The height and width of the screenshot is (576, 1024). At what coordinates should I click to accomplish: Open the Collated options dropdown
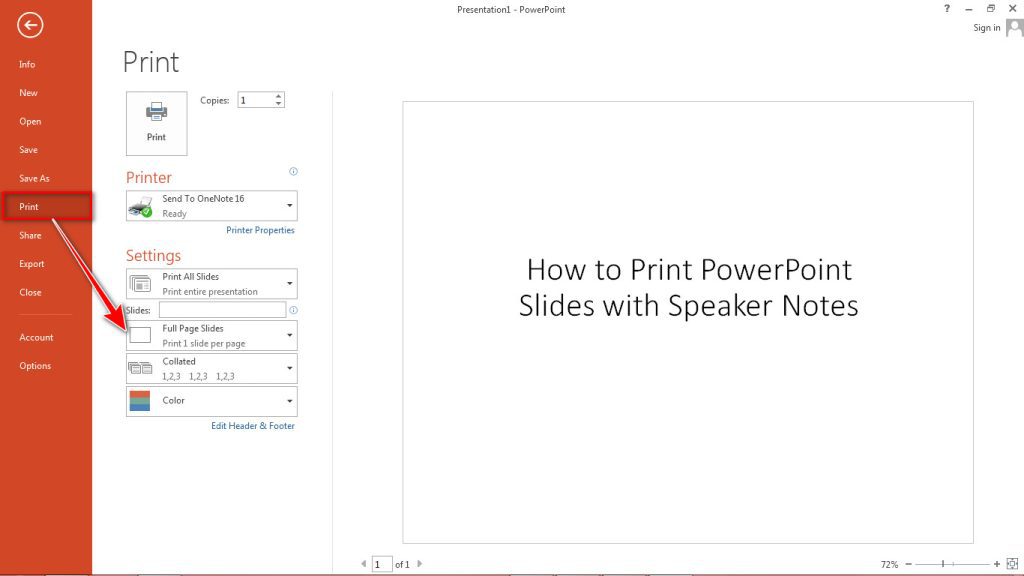(289, 367)
